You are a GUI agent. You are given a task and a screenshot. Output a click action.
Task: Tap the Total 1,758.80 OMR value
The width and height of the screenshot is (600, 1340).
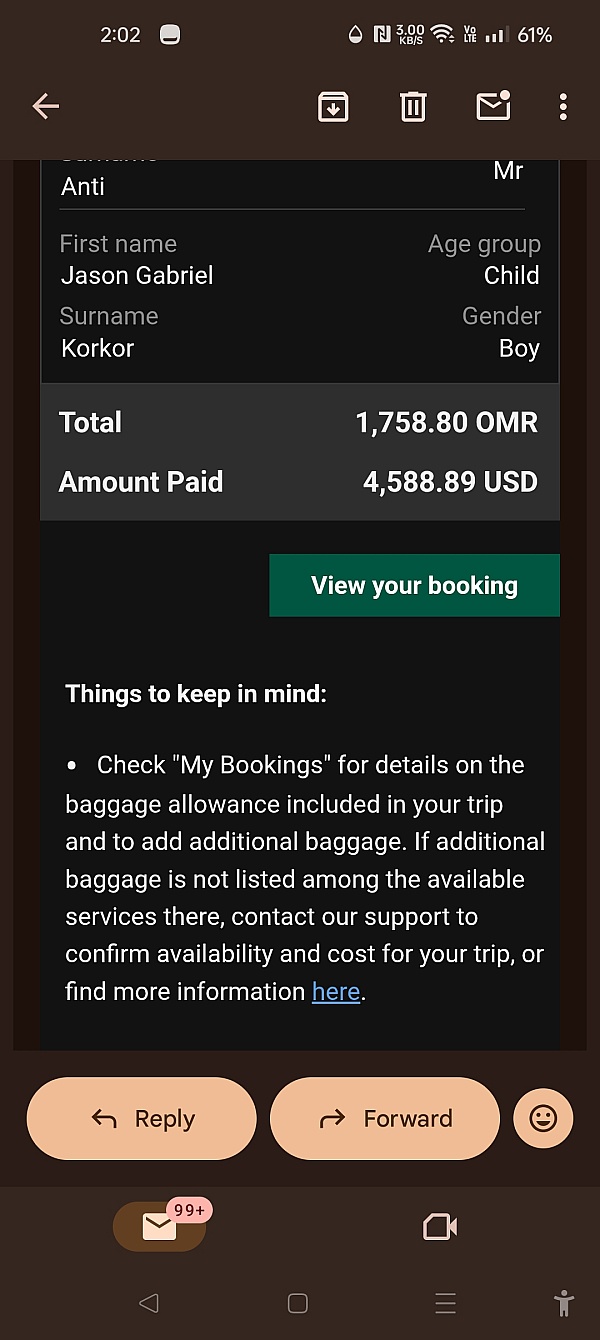446,423
